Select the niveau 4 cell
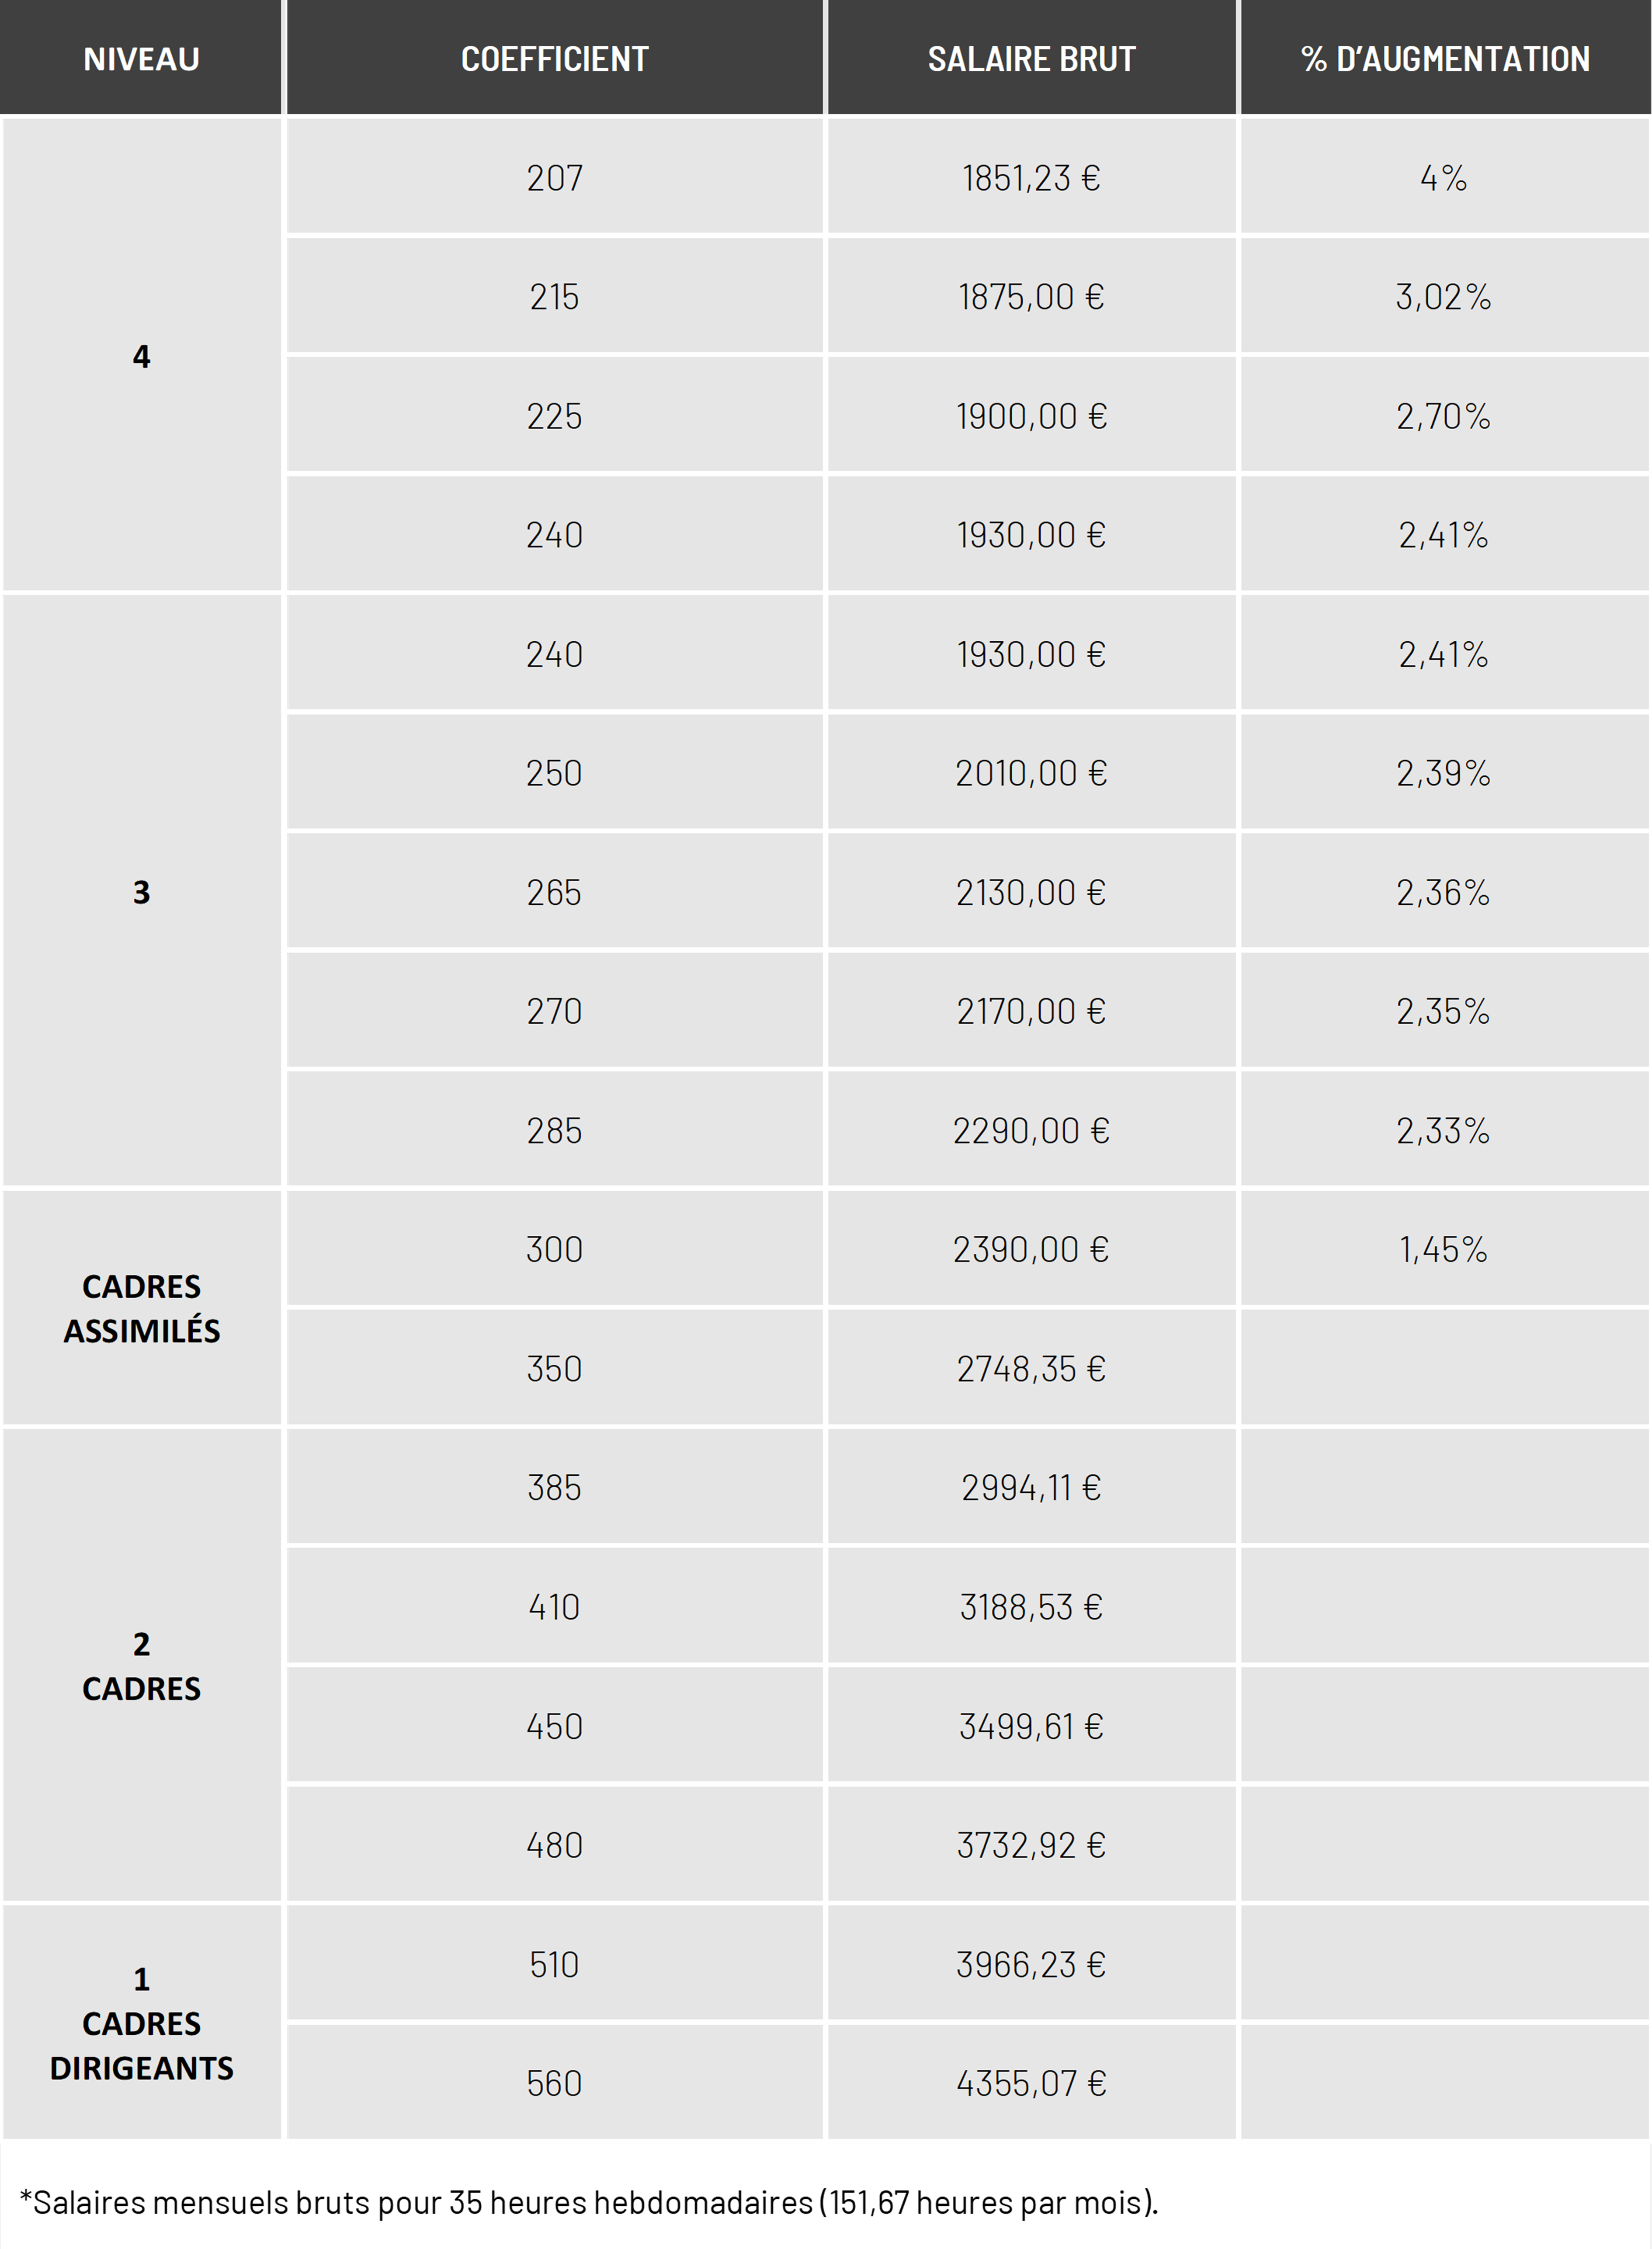 (x=141, y=355)
